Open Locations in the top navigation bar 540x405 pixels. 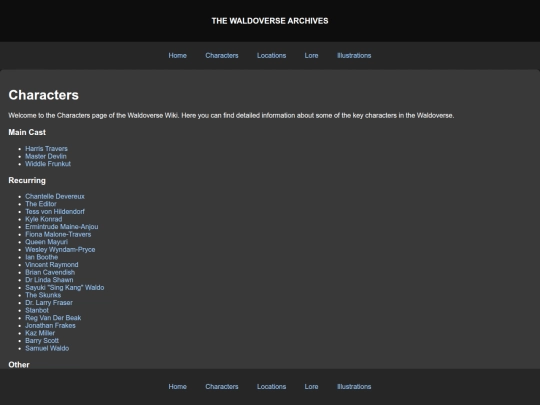(x=271, y=55)
